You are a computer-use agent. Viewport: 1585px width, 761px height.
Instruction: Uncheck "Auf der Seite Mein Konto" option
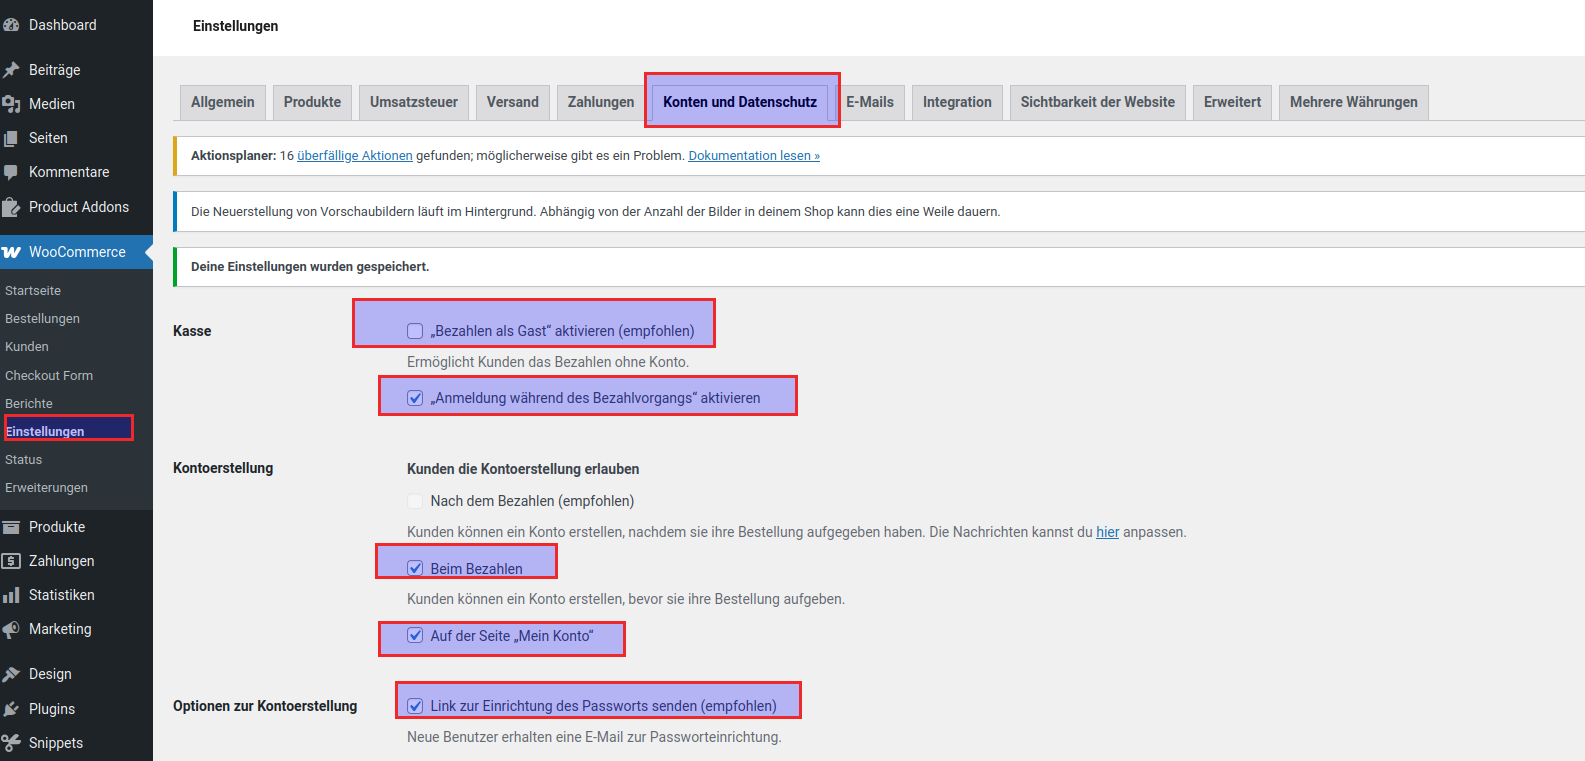click(415, 635)
